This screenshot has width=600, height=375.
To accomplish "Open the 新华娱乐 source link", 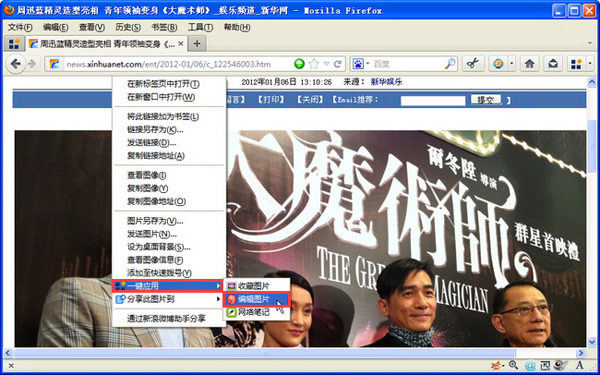I will pos(386,82).
